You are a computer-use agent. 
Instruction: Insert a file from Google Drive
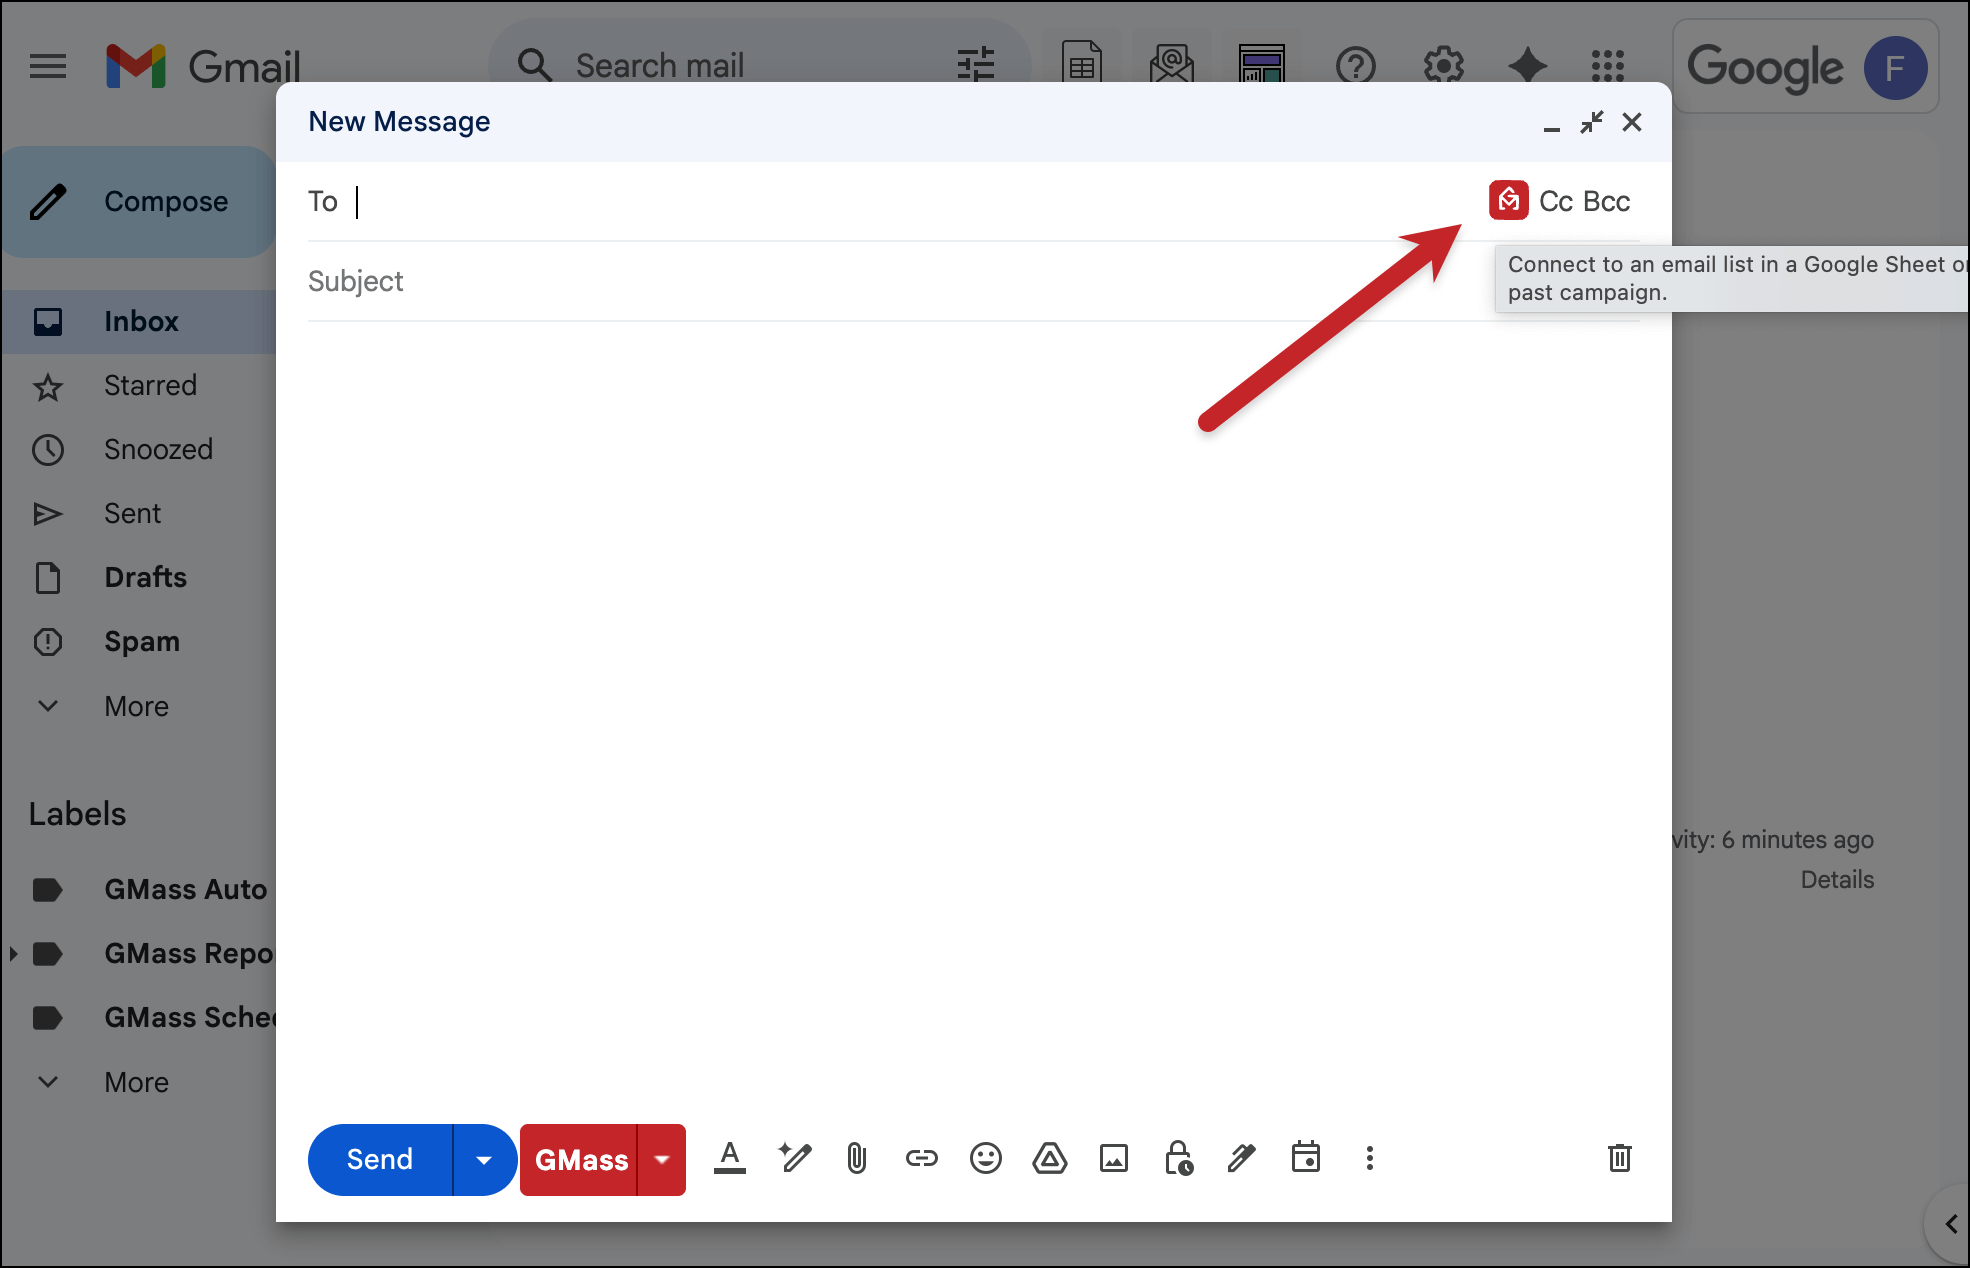[x=1049, y=1159]
